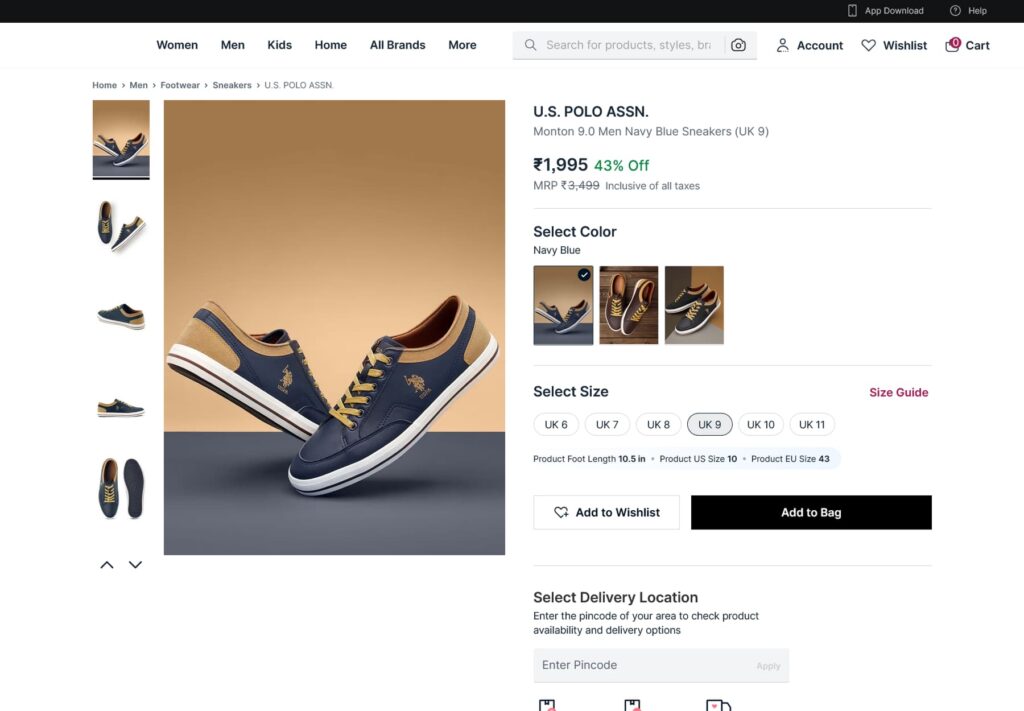Choose size UK 11
1024x711 pixels.
812,424
